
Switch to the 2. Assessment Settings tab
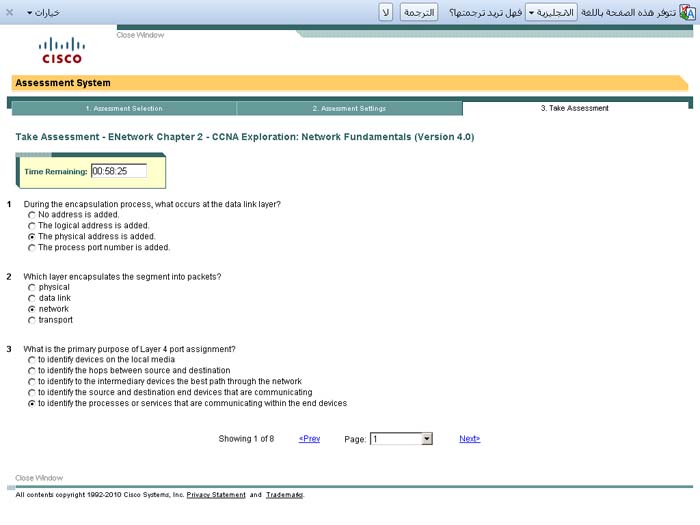tap(349, 108)
